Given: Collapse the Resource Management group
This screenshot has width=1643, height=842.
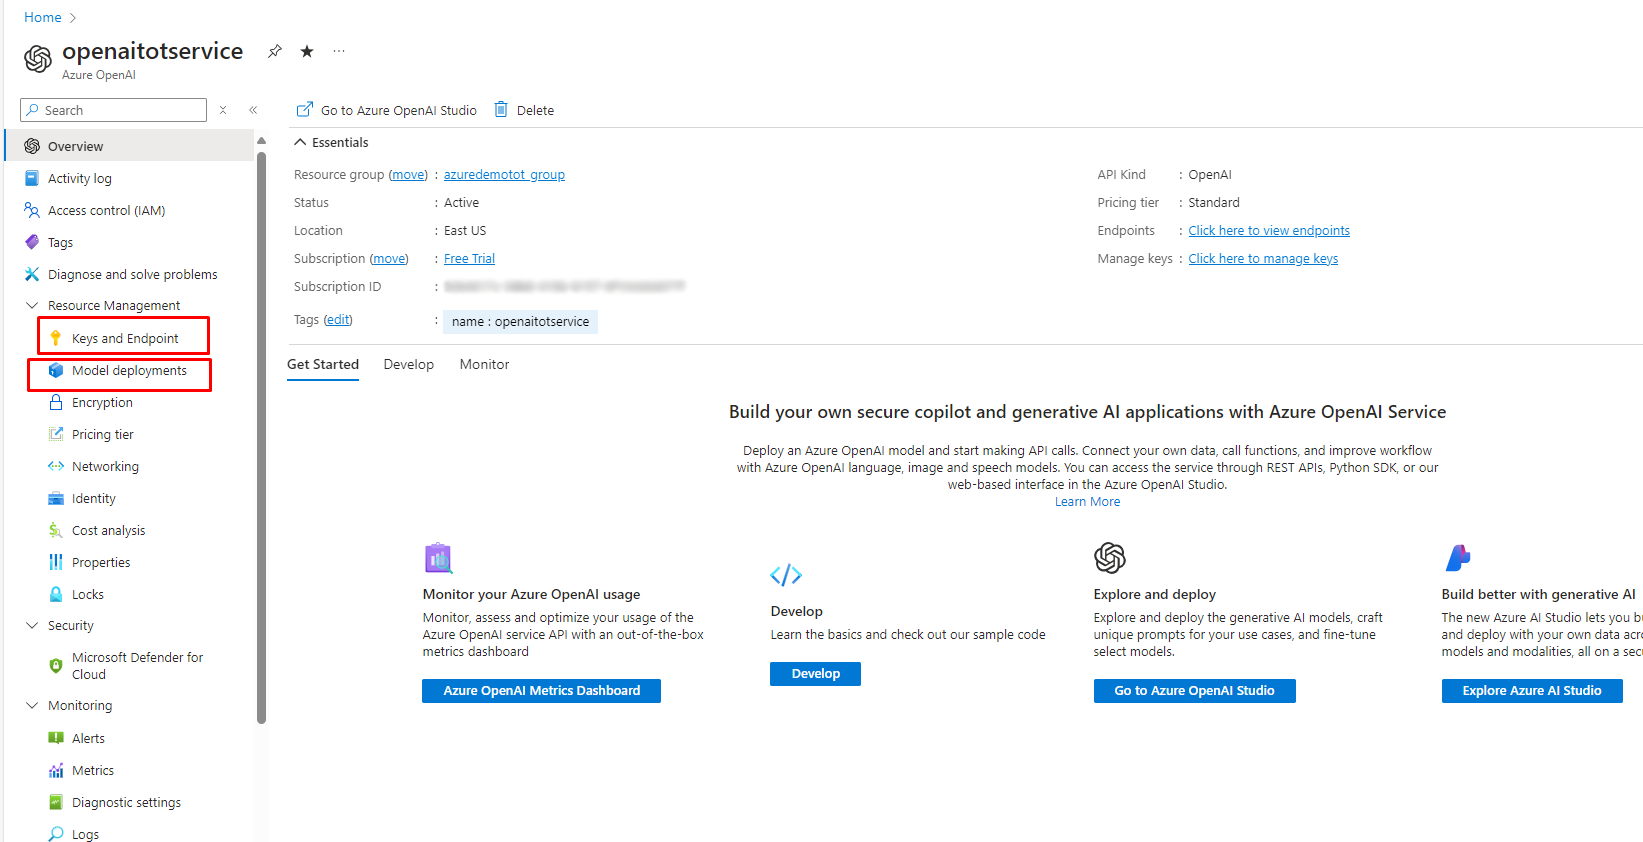Looking at the screenshot, I should (32, 305).
